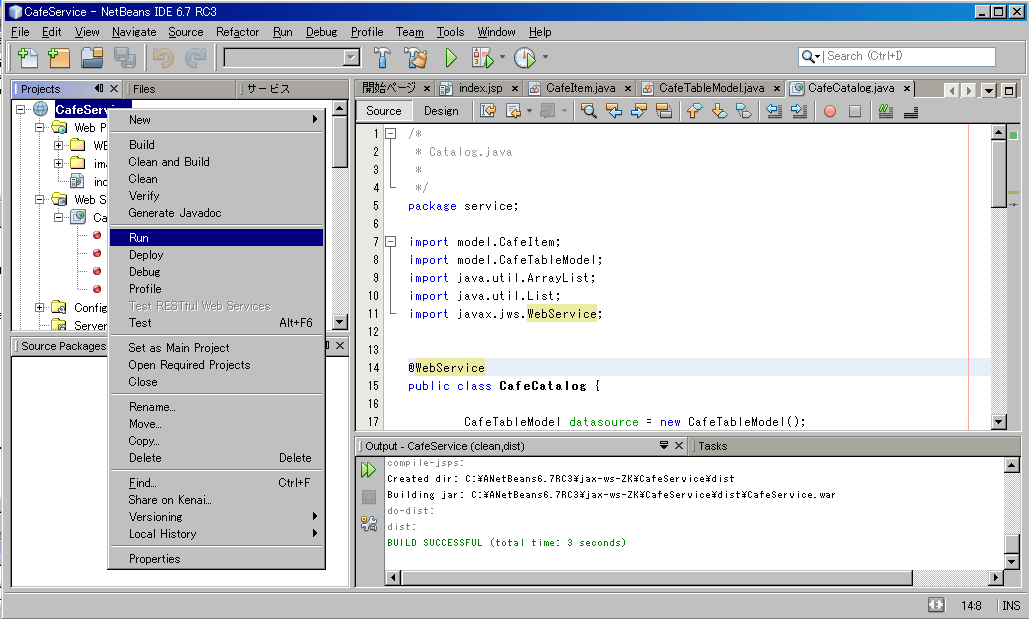Open Properties from the context menu

217,559
